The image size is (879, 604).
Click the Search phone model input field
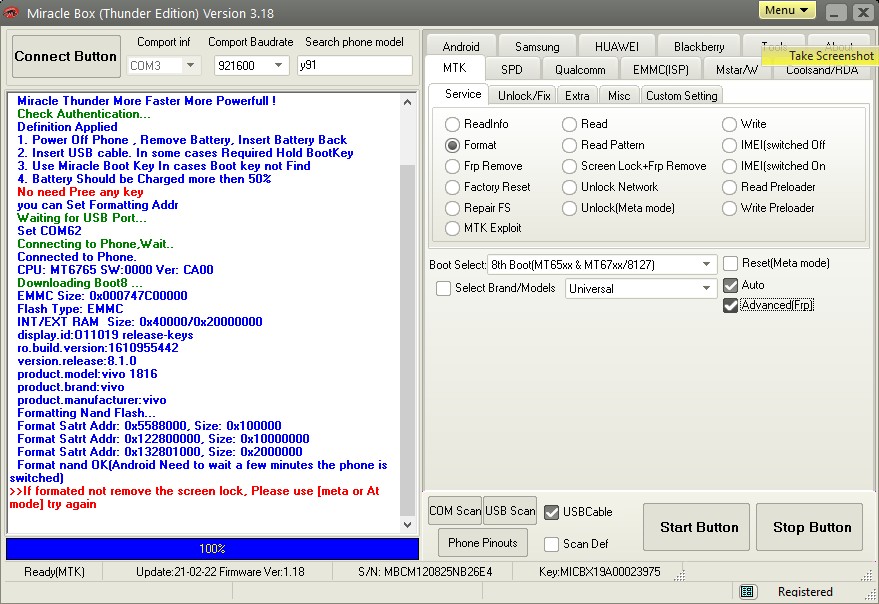[x=355, y=65]
